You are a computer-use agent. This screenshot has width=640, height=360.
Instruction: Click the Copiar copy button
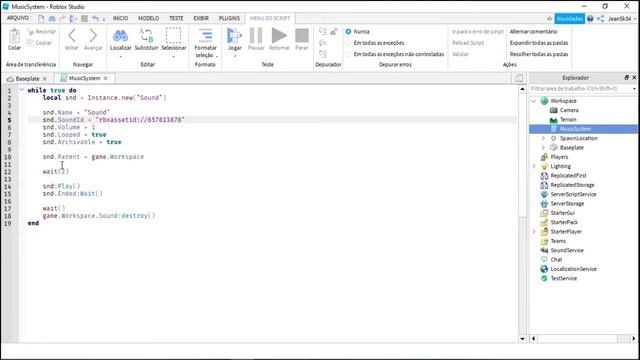tap(39, 43)
